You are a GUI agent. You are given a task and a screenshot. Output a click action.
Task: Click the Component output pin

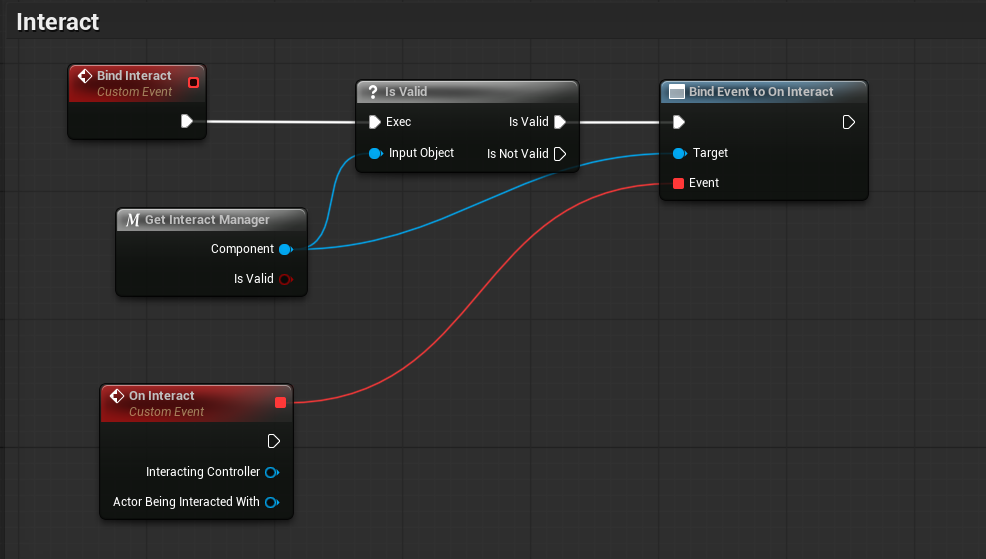coord(285,249)
